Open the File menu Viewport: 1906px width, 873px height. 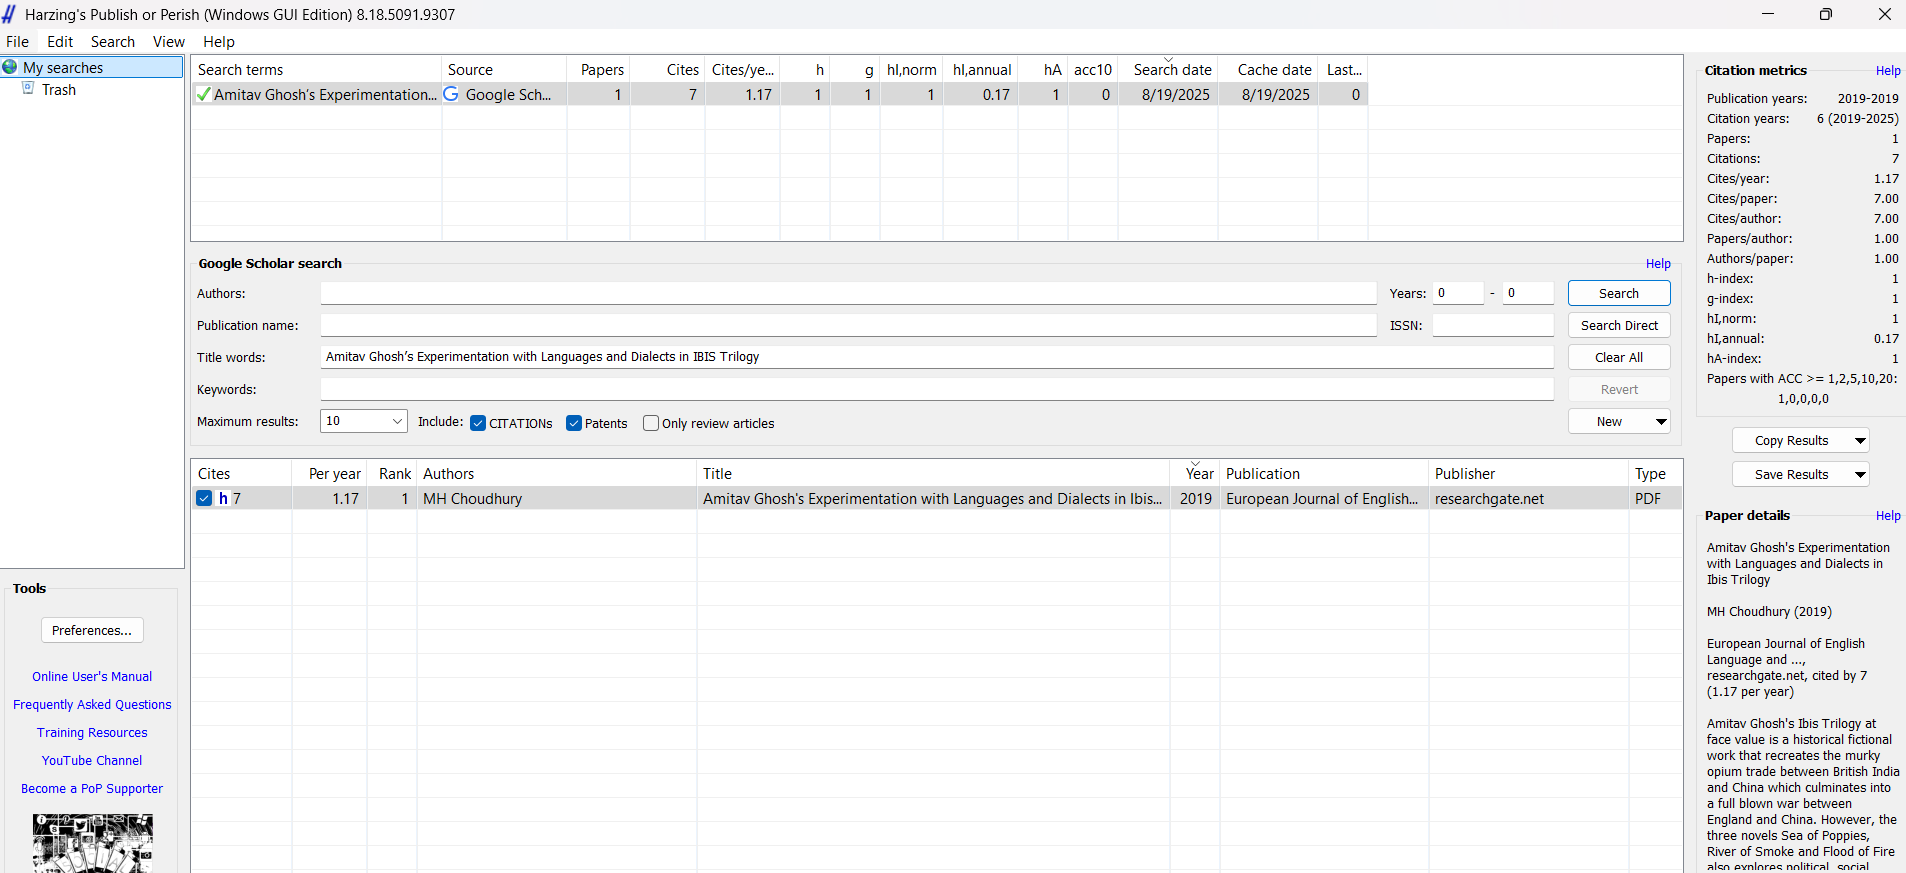(17, 41)
